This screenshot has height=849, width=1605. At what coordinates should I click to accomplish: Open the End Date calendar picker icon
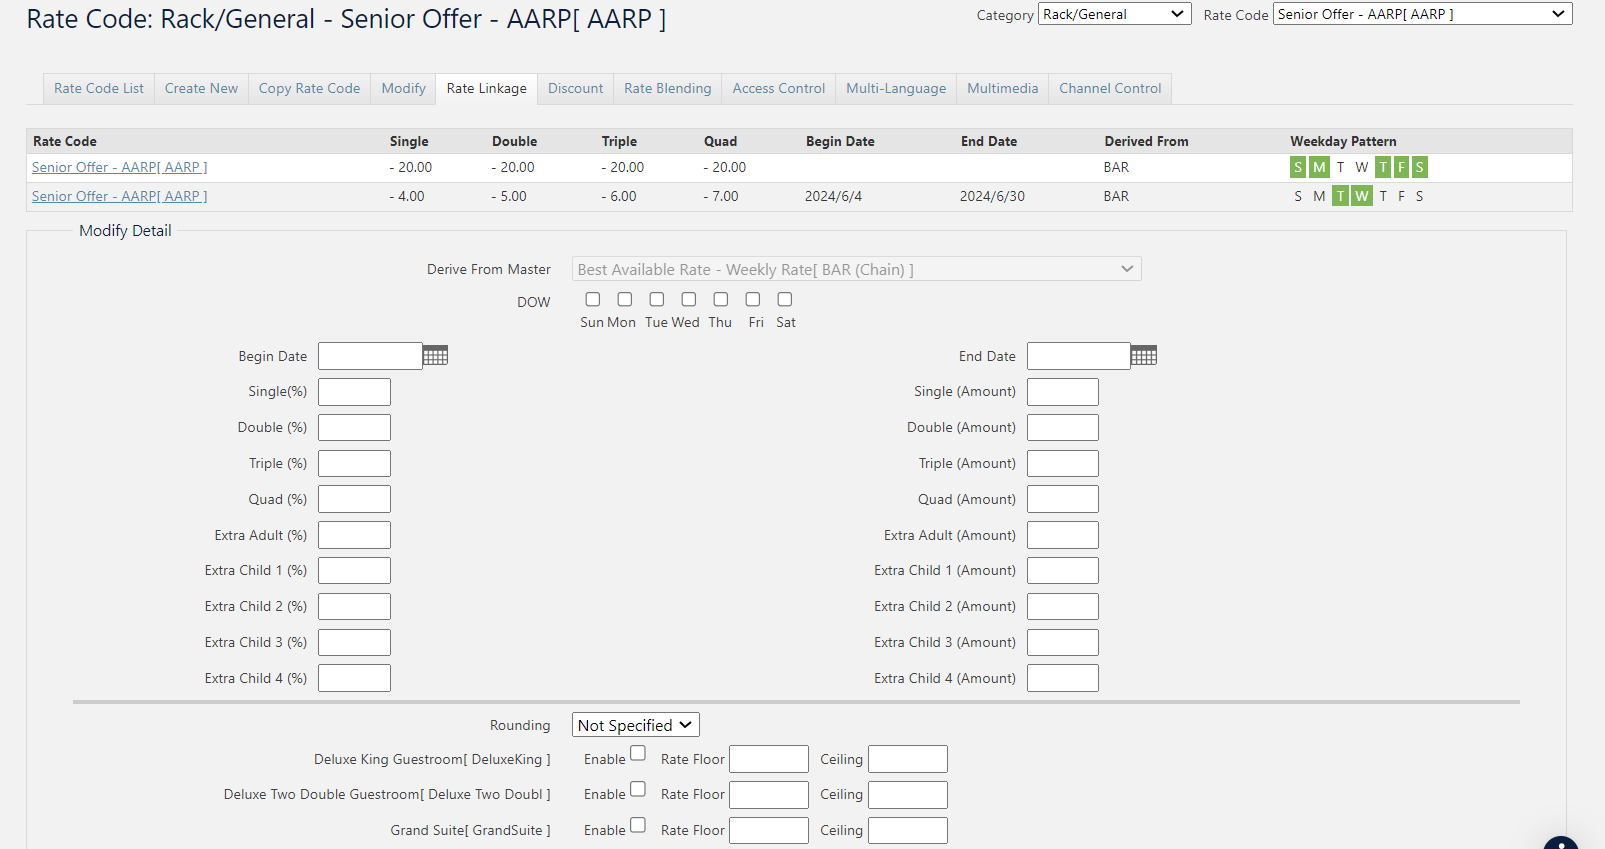pos(1144,356)
